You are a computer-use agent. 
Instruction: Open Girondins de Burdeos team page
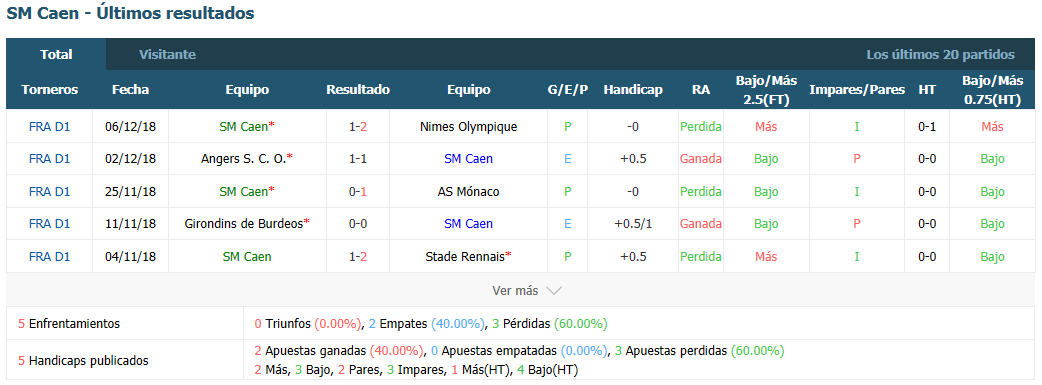[244, 224]
